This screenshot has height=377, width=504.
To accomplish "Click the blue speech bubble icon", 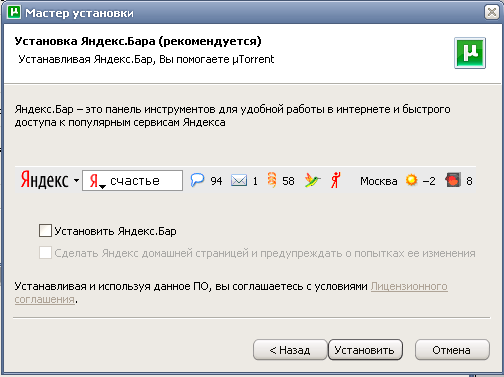I will [x=197, y=180].
